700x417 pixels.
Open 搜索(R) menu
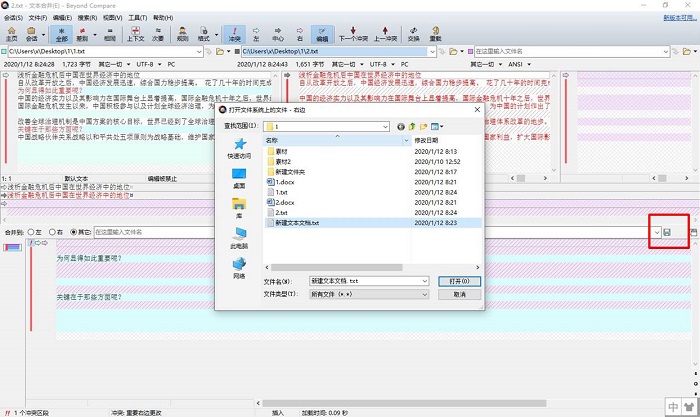click(x=87, y=18)
